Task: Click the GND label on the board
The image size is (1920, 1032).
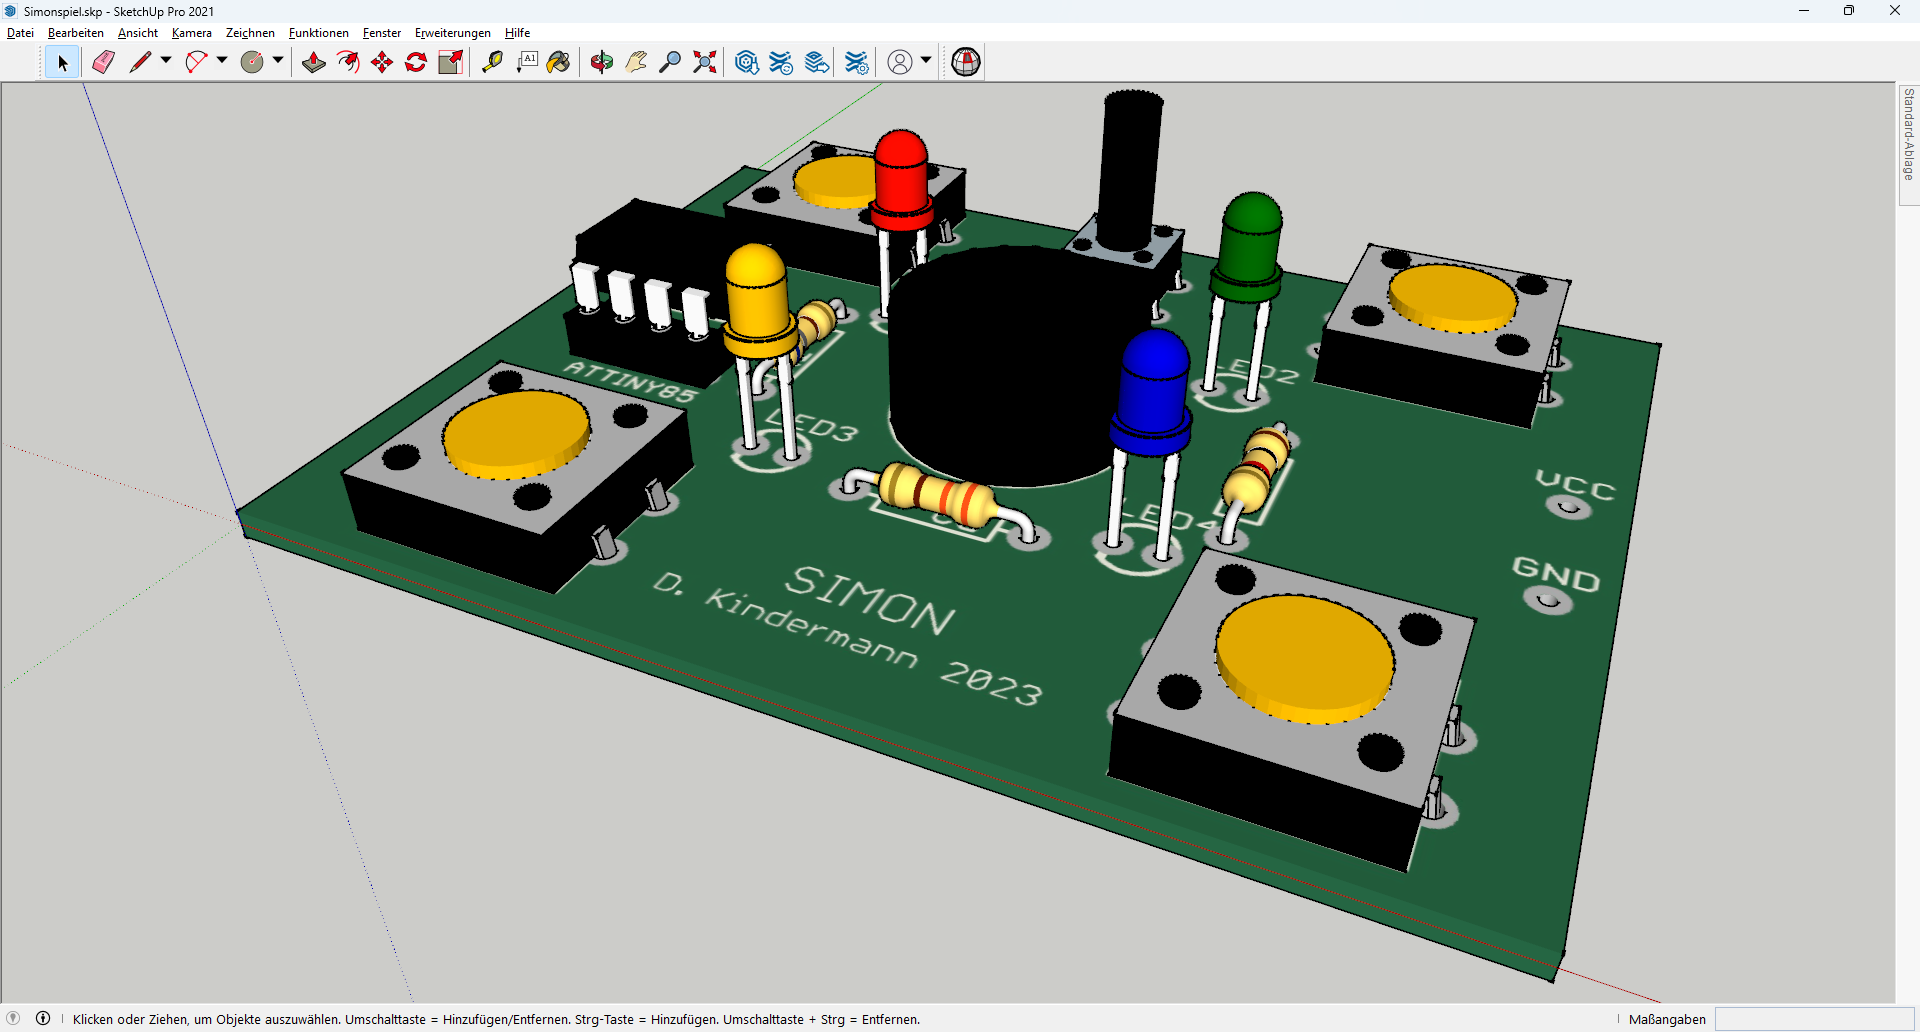Action: pos(1556,574)
